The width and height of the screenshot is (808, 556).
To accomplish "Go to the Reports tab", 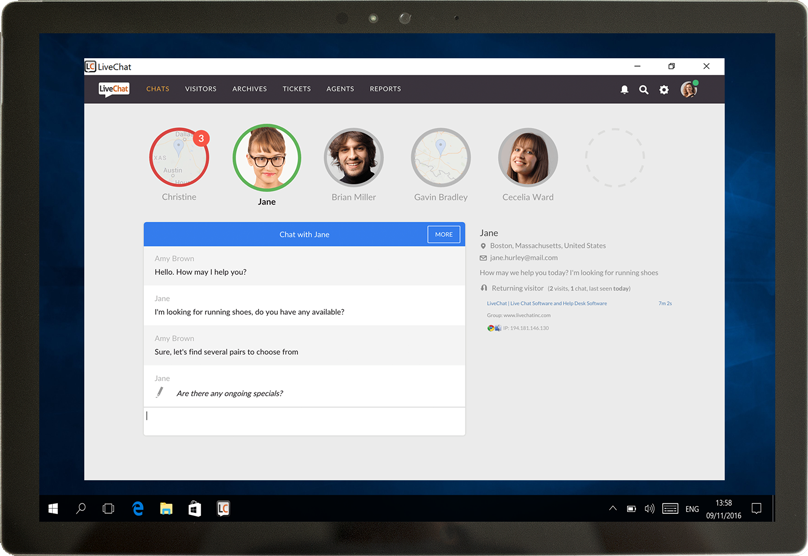I will pyautogui.click(x=385, y=89).
